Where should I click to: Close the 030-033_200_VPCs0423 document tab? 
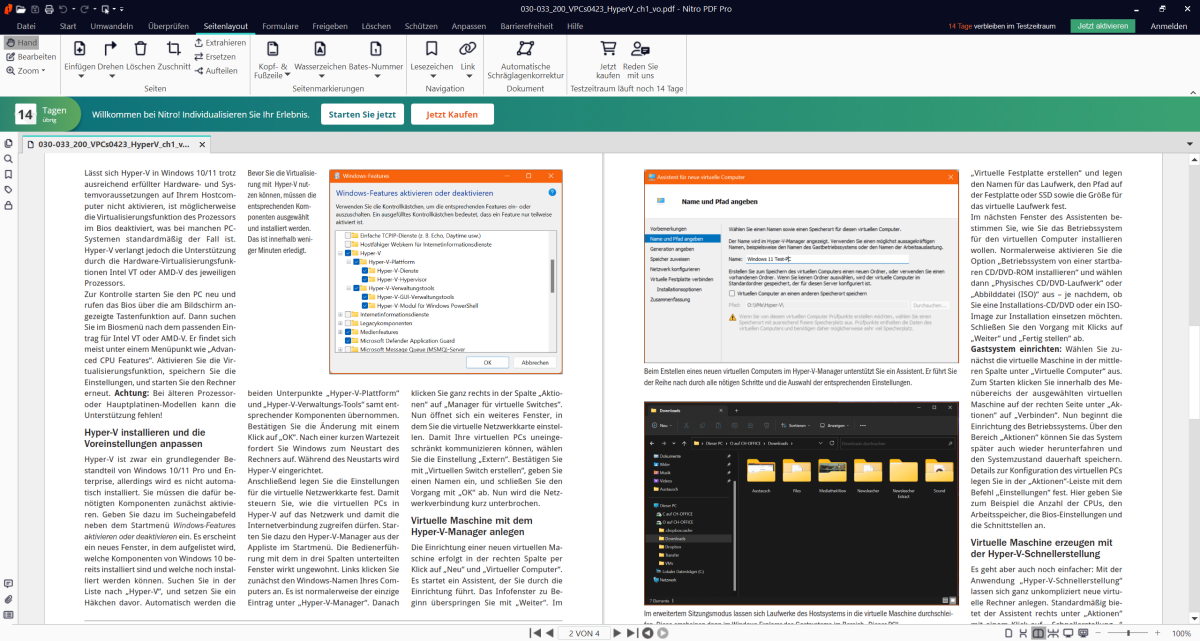(204, 144)
